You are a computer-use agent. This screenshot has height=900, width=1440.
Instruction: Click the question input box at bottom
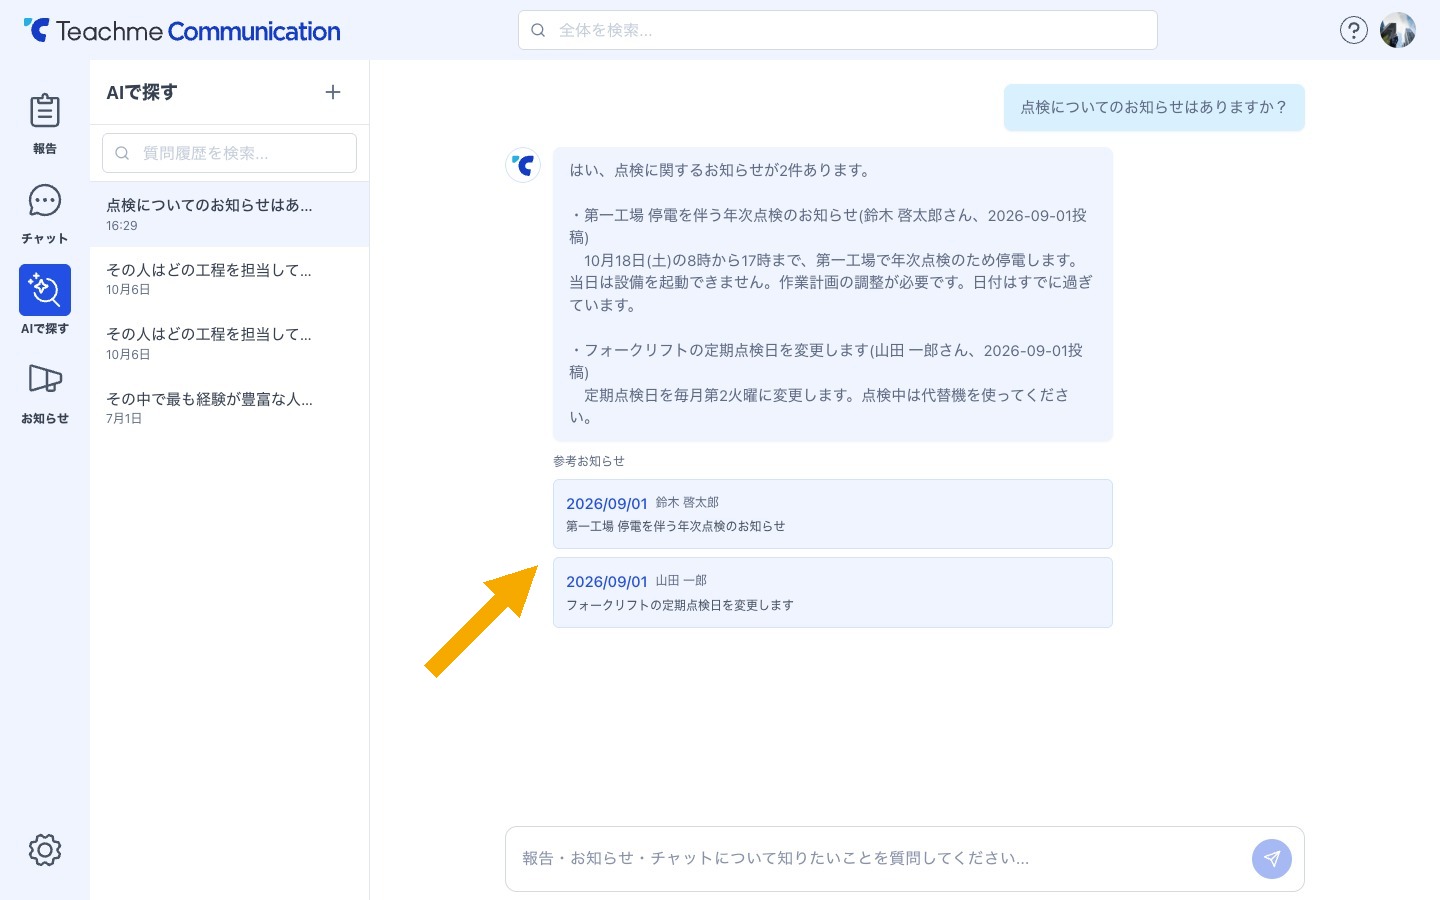click(x=904, y=859)
